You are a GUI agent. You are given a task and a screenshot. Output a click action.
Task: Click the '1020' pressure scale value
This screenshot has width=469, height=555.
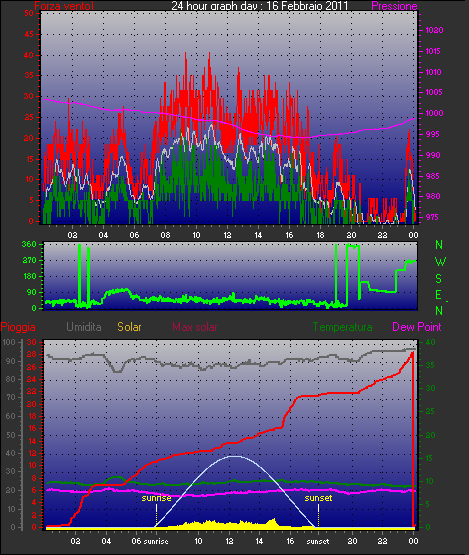434,30
